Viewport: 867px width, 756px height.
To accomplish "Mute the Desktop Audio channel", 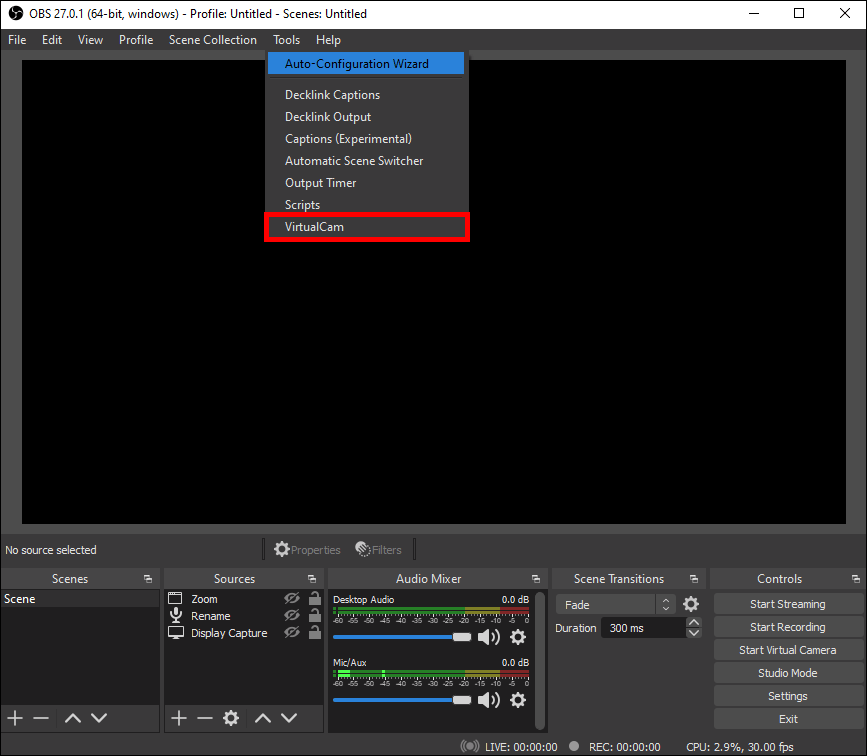I will point(489,636).
